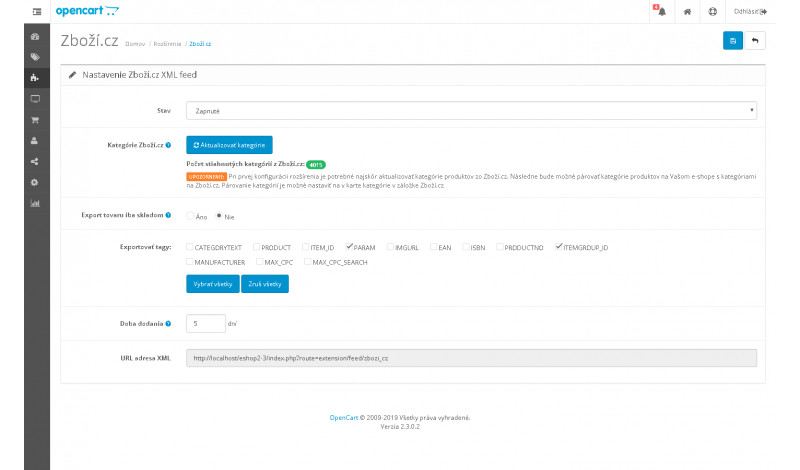Click the back arrow cancel button
Viewport: 800px width, 470px height.
(755, 41)
